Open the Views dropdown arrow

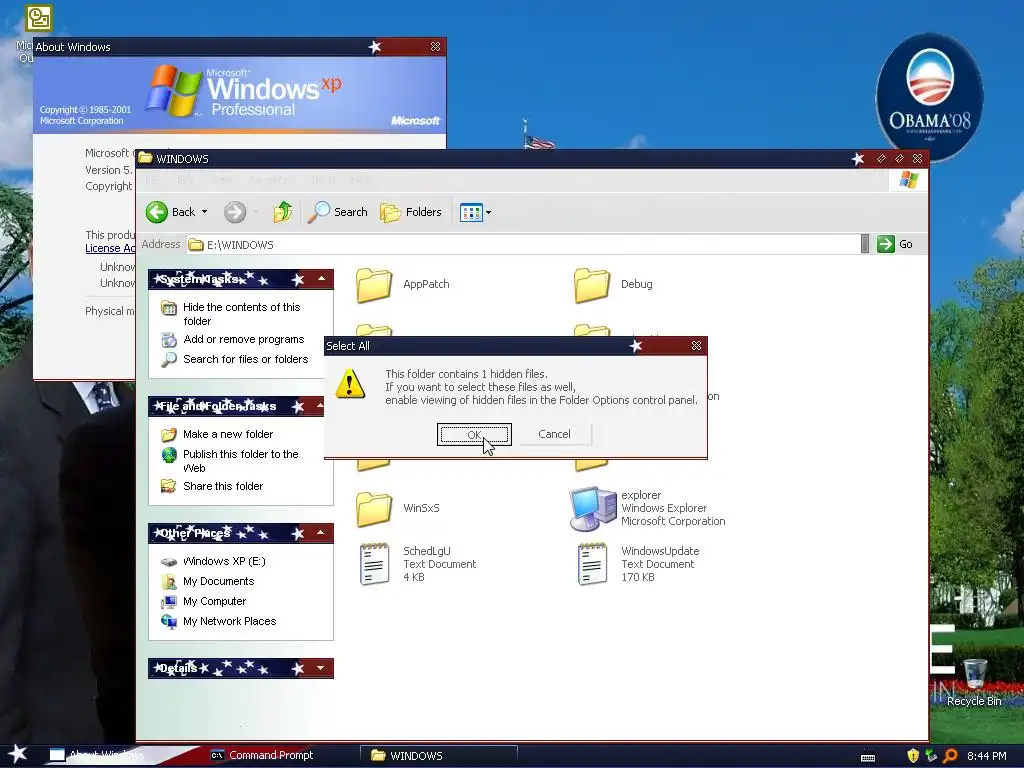(488, 212)
